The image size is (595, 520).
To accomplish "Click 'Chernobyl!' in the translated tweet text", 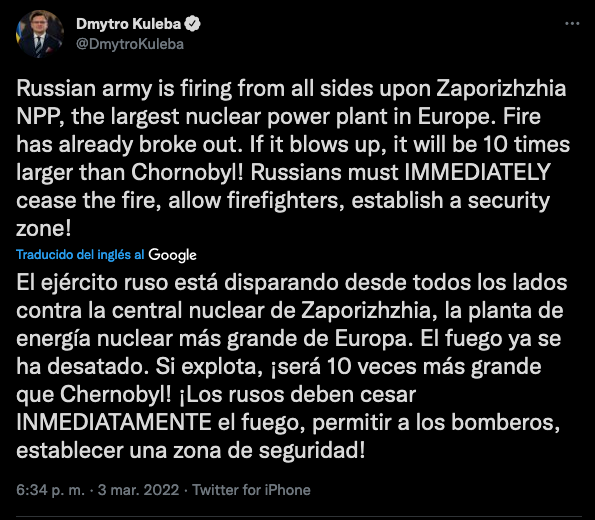I will 116,395.
